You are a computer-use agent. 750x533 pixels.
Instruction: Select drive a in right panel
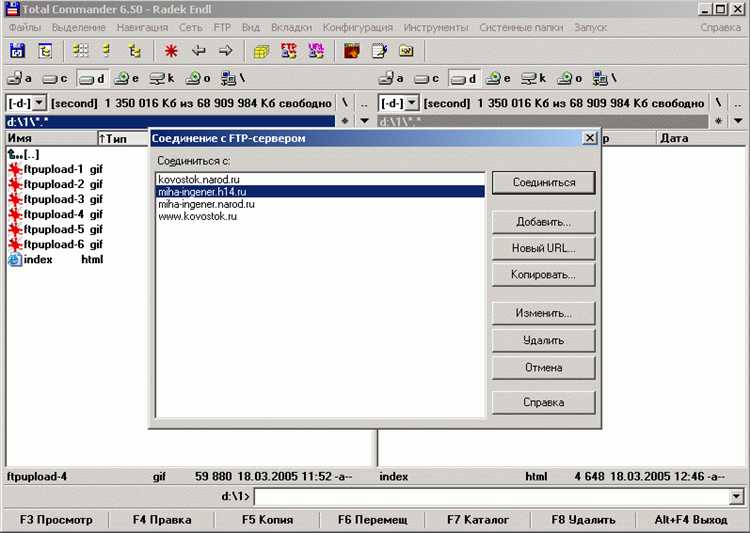[x=392, y=78]
